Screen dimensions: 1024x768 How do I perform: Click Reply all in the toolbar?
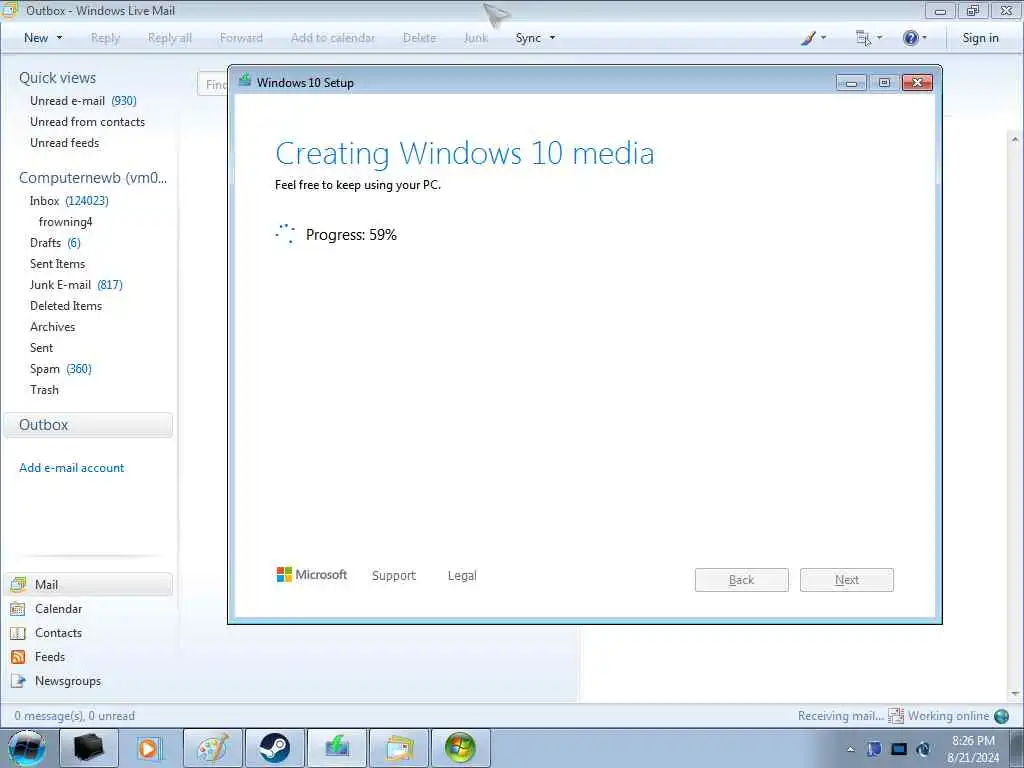(170, 38)
